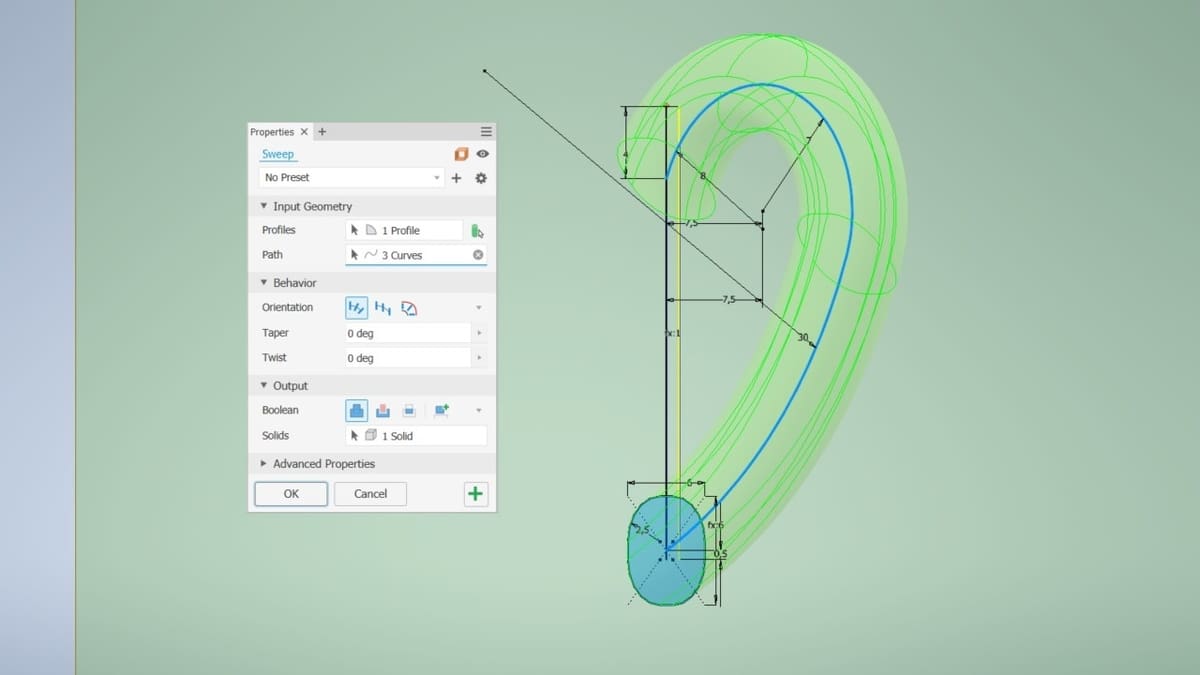This screenshot has height=675, width=1200.
Task: Select the Fixed orientation icon
Action: pos(382,307)
